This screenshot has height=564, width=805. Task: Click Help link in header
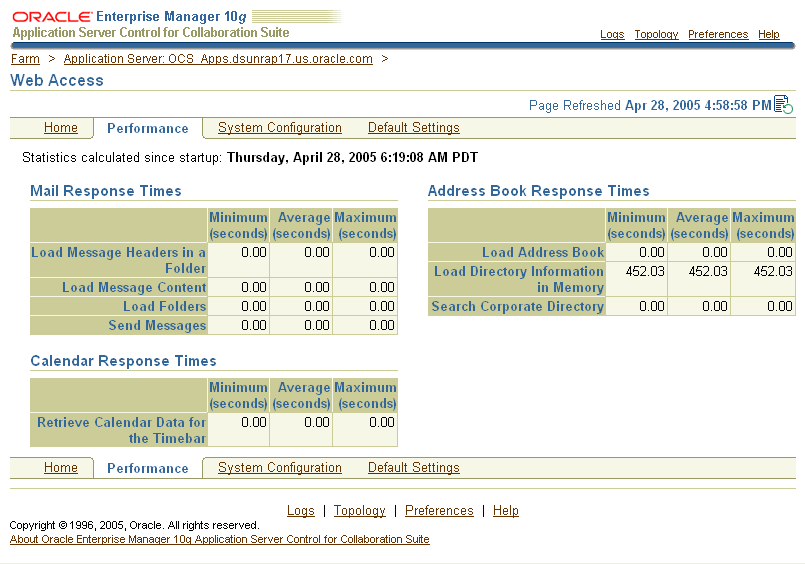(x=769, y=34)
